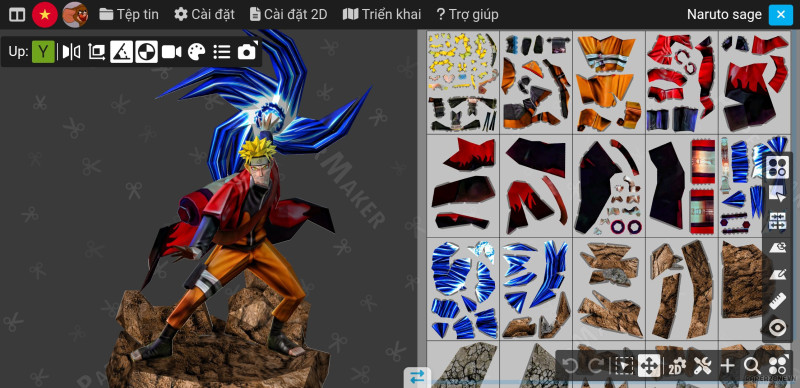Image resolution: width=800 pixels, height=388 pixels.
Task: Open the 3D camera view options
Action: pos(171,52)
